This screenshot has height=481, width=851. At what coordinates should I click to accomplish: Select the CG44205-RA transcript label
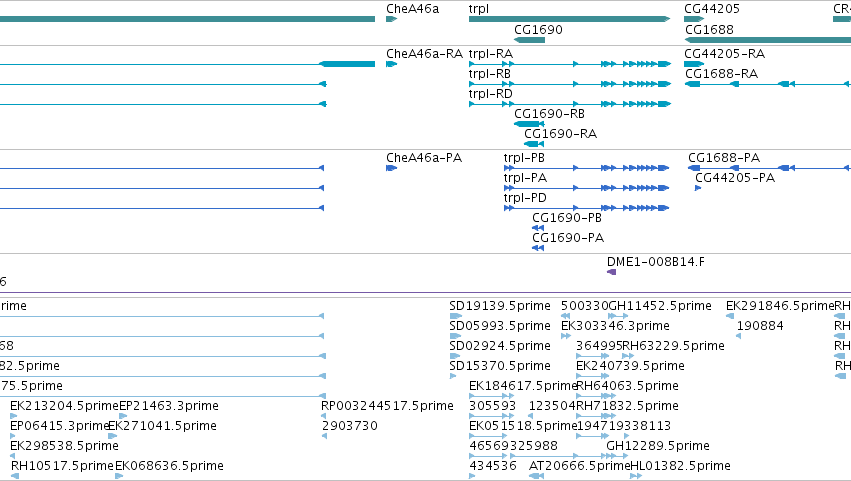tap(725, 54)
